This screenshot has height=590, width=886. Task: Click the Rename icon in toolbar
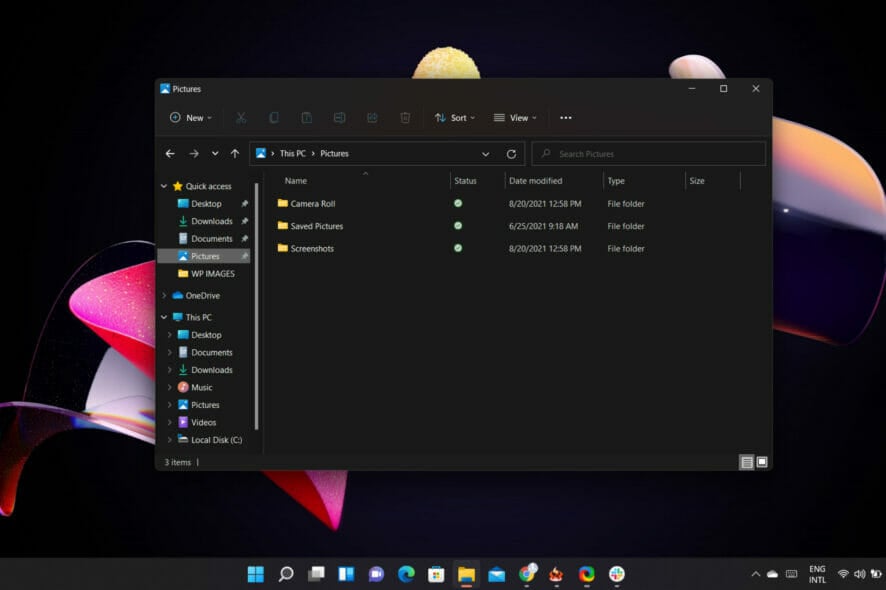point(339,118)
